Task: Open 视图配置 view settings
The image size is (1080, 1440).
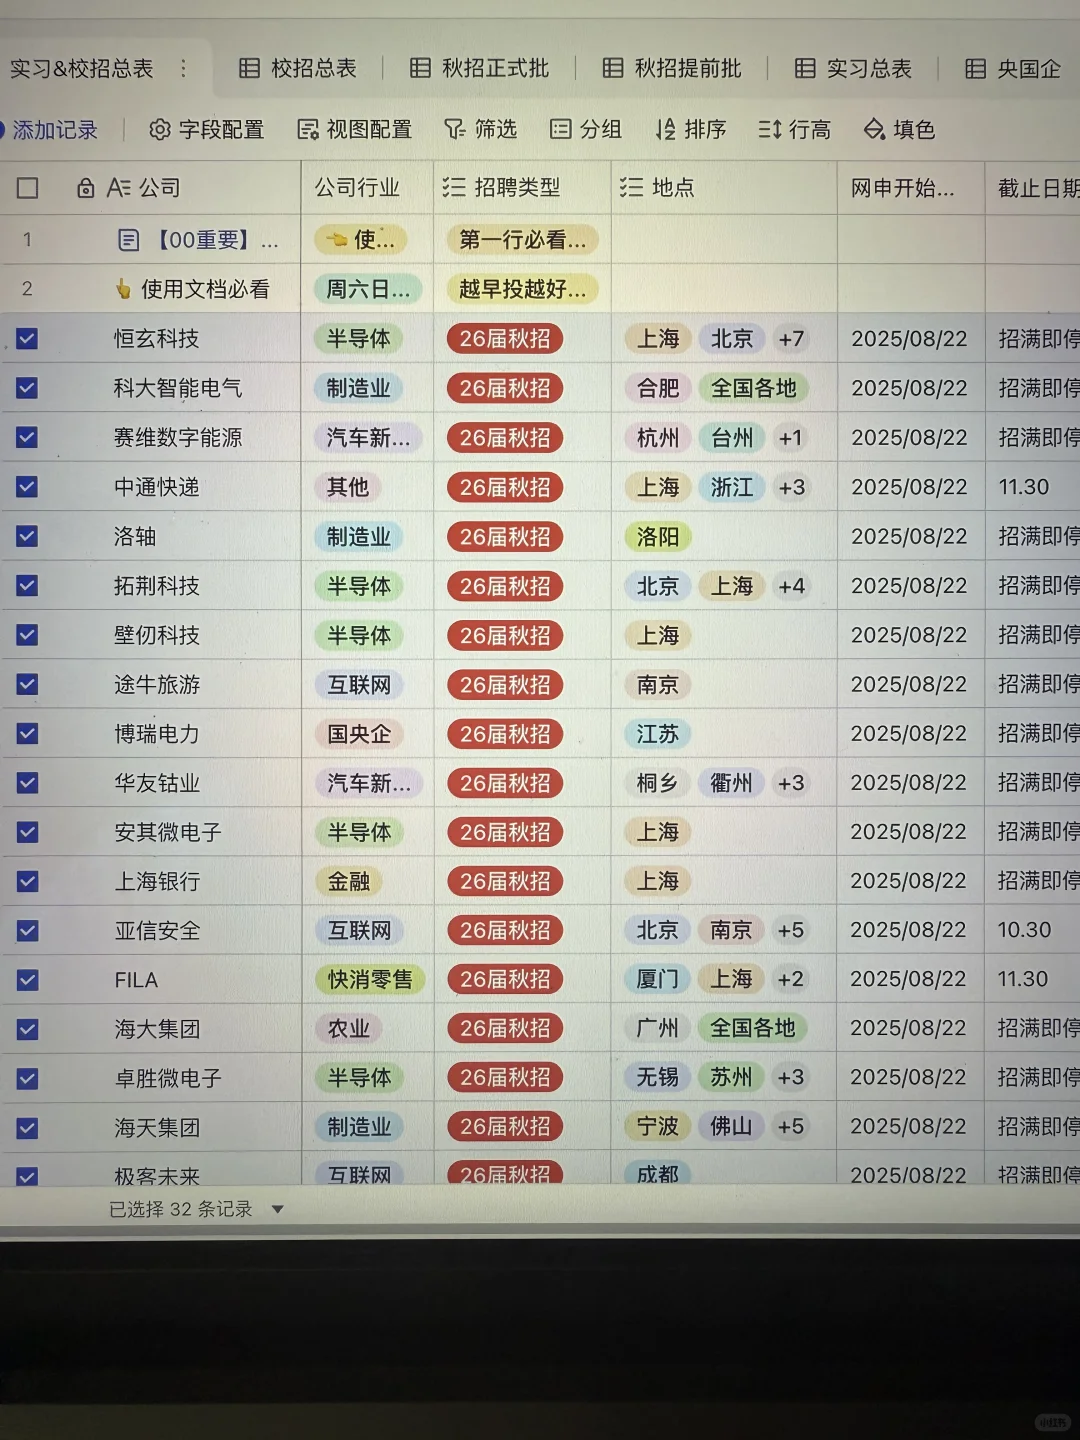Action: (355, 129)
